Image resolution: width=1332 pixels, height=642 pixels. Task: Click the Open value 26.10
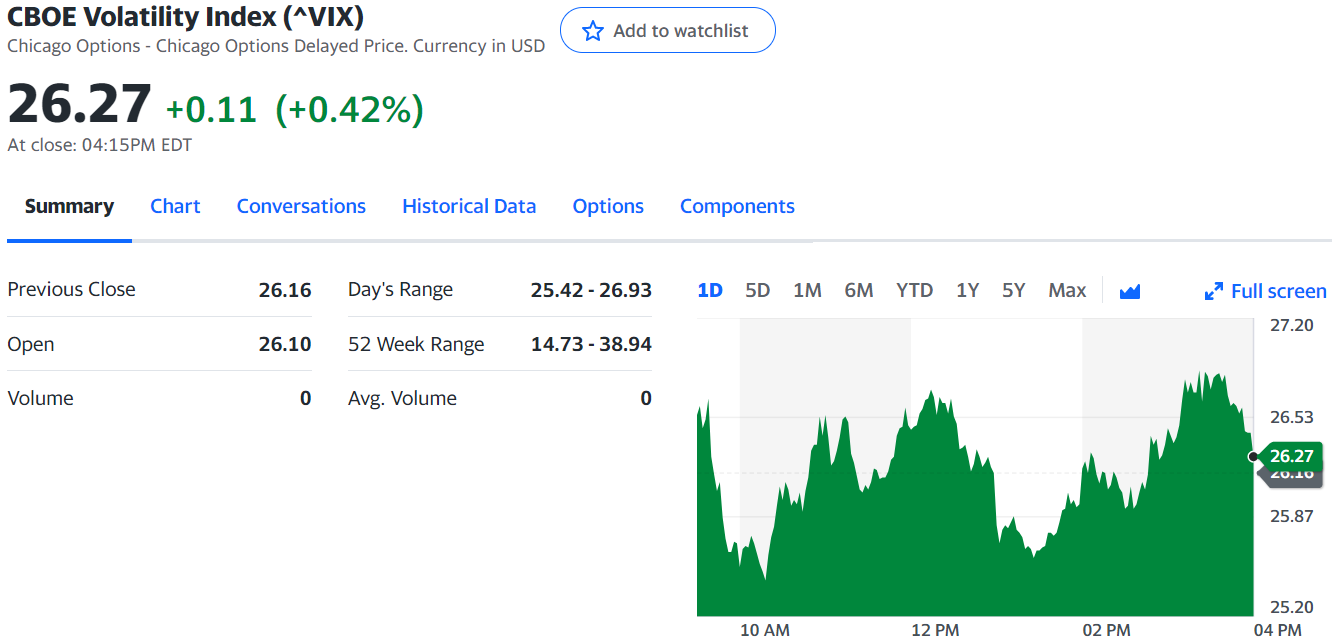[x=285, y=344]
